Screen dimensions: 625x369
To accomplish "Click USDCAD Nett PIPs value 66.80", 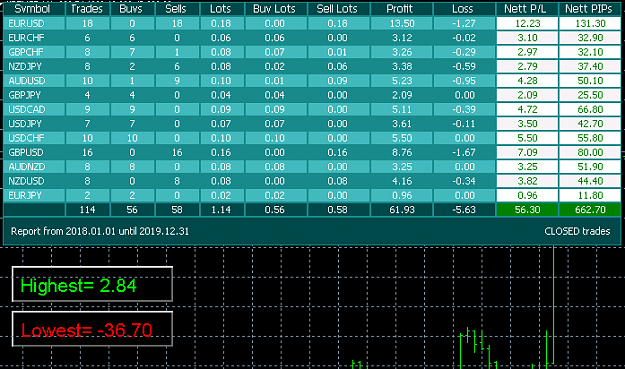I will pyautogui.click(x=590, y=109).
